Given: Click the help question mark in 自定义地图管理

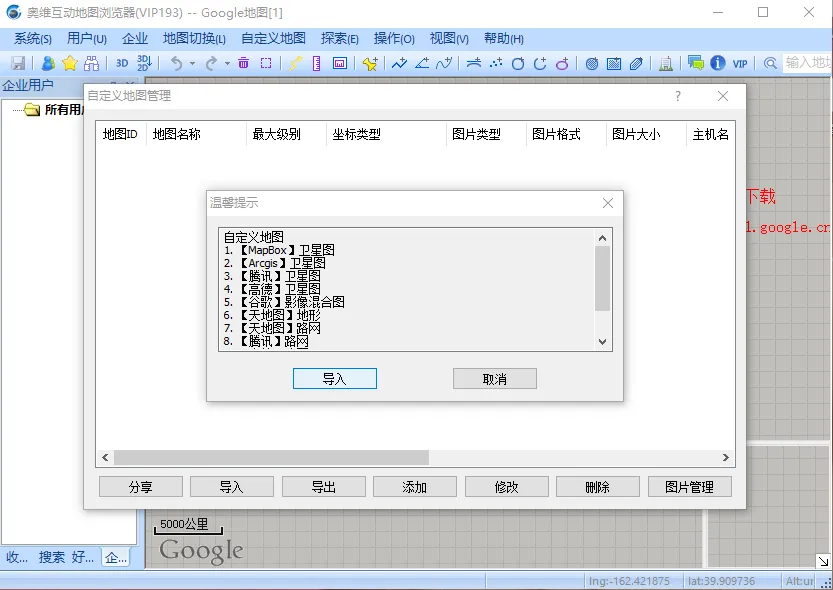Looking at the screenshot, I should click(678, 96).
